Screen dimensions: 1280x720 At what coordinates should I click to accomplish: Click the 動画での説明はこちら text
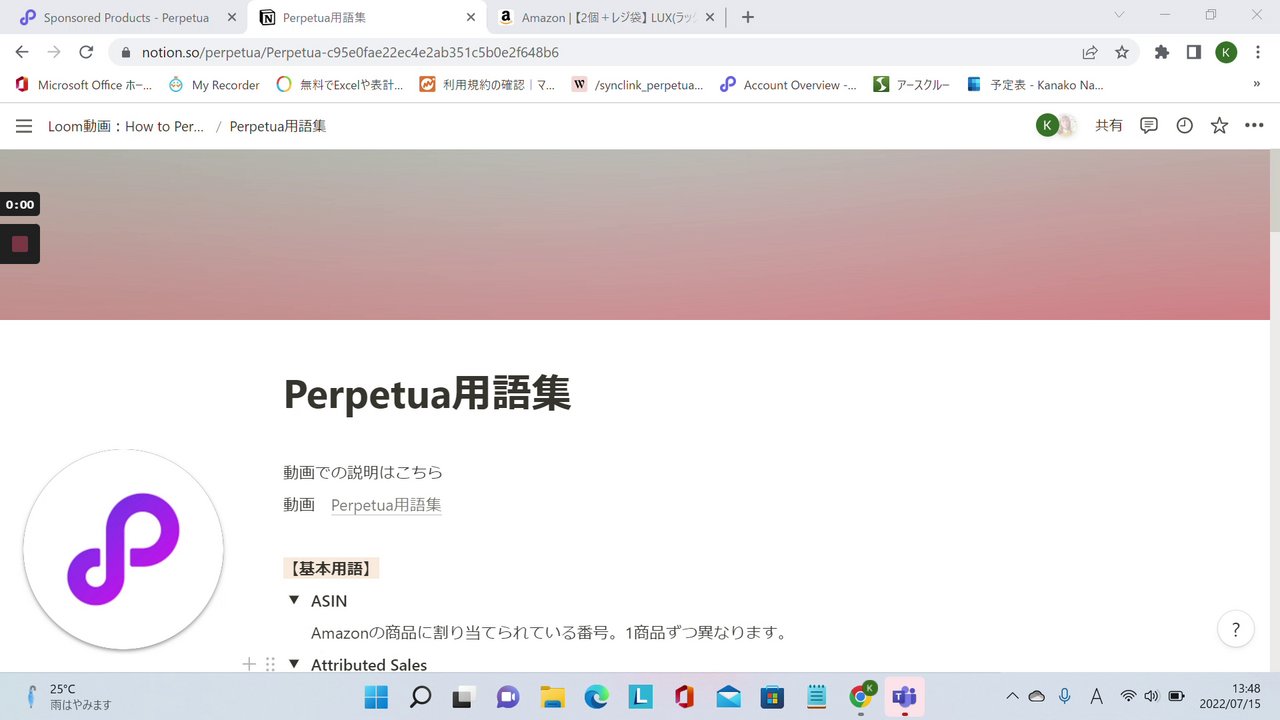pyautogui.click(x=363, y=472)
